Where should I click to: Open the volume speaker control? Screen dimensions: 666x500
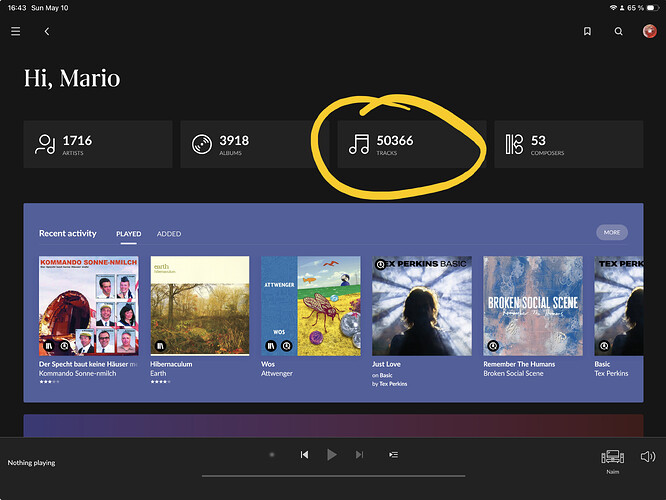pyautogui.click(x=648, y=457)
